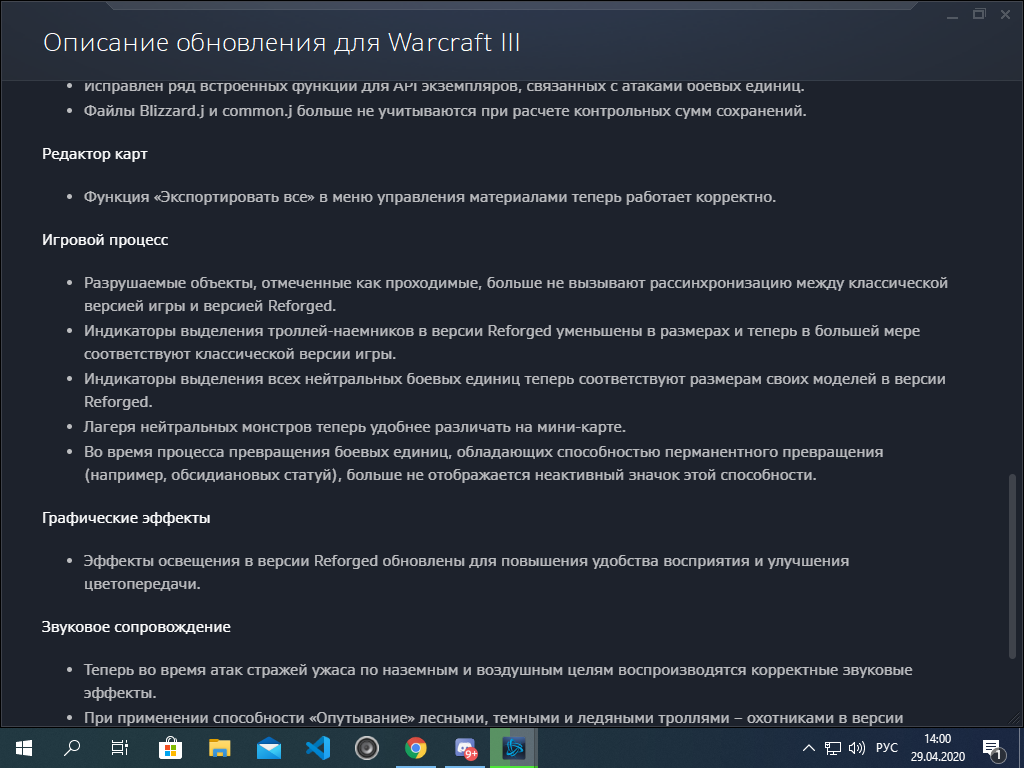The width and height of the screenshot is (1024, 768).
Task: Click the 'Эффекты освещения' Reforged bullet
Action: click(466, 572)
